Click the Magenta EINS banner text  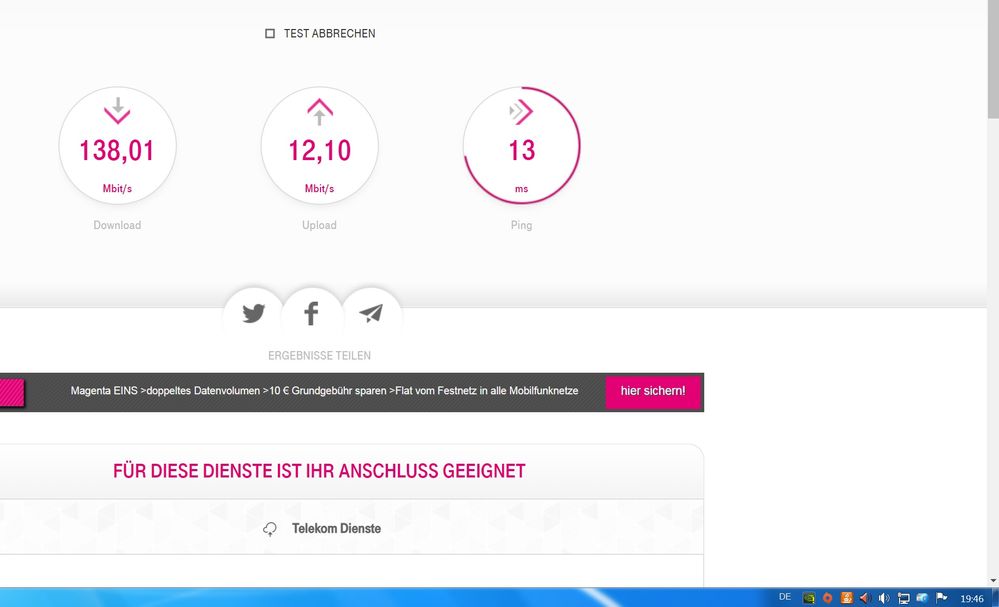pos(324,390)
